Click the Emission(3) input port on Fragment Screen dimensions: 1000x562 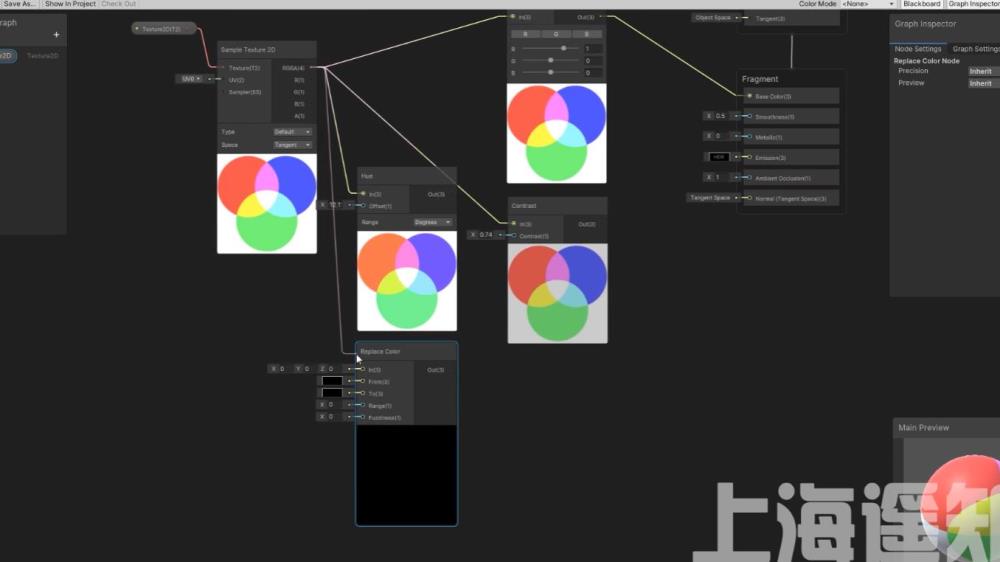(x=749, y=157)
